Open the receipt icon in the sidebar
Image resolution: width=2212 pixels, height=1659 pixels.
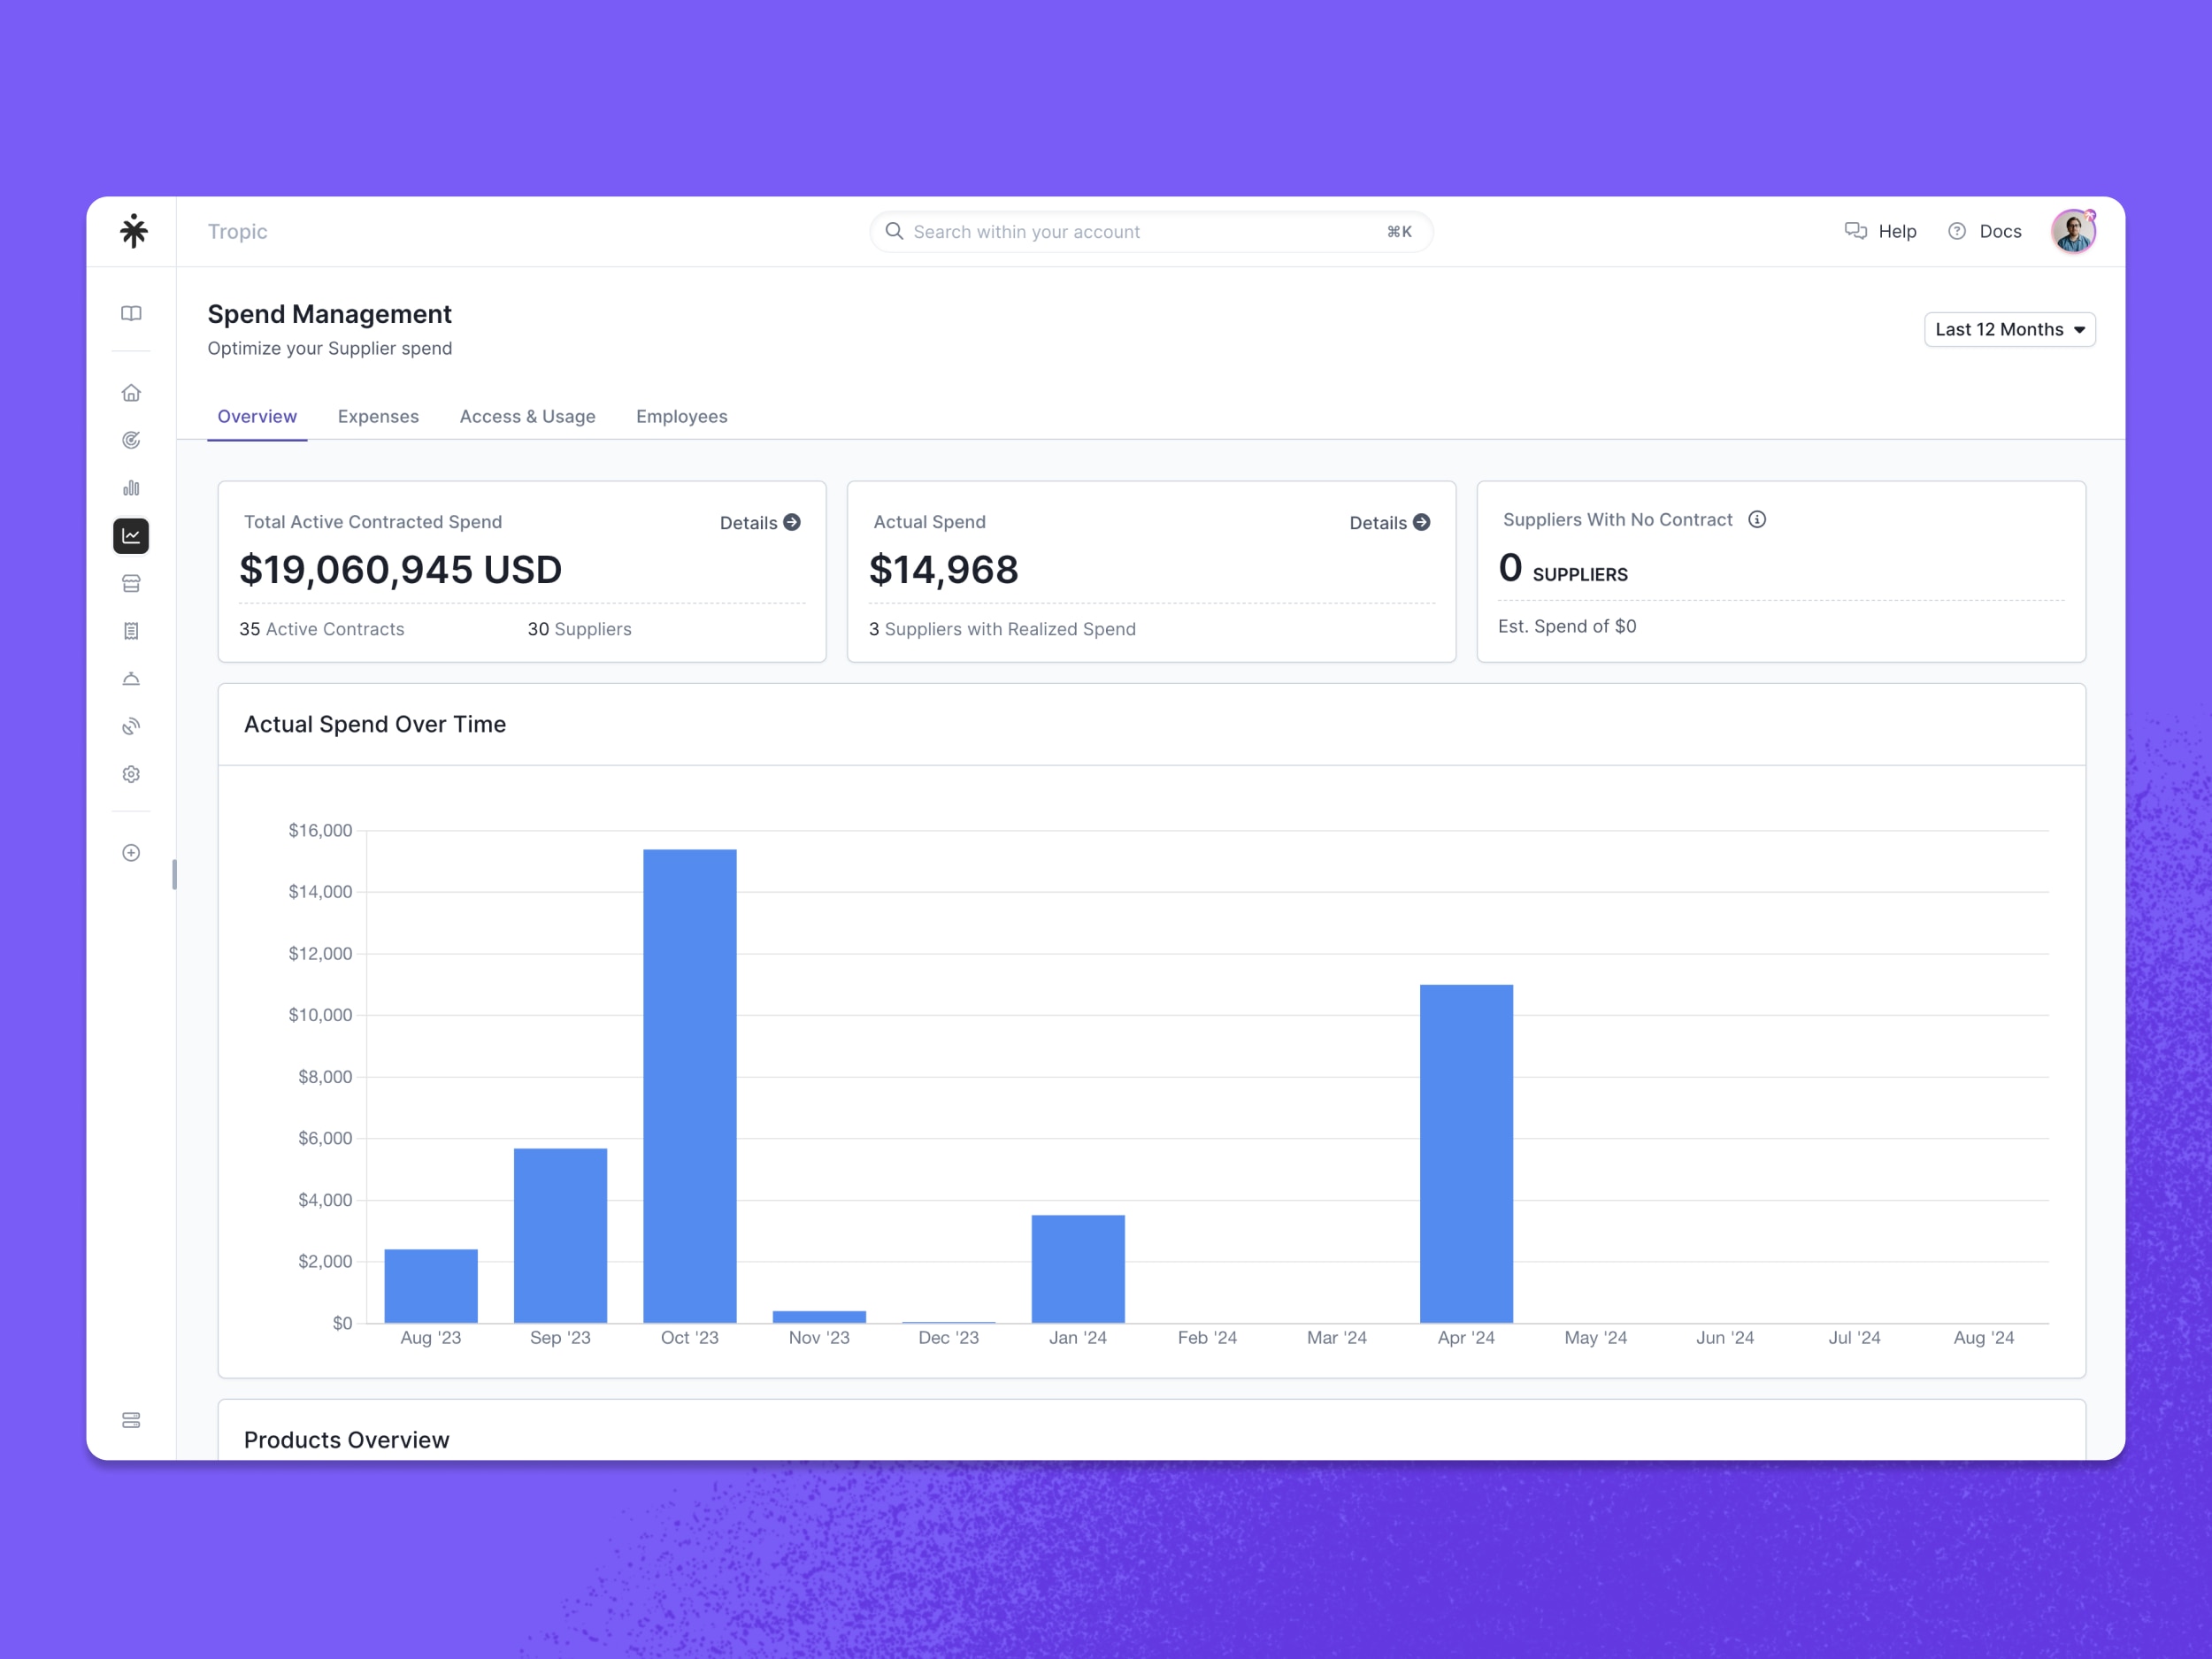tap(131, 631)
